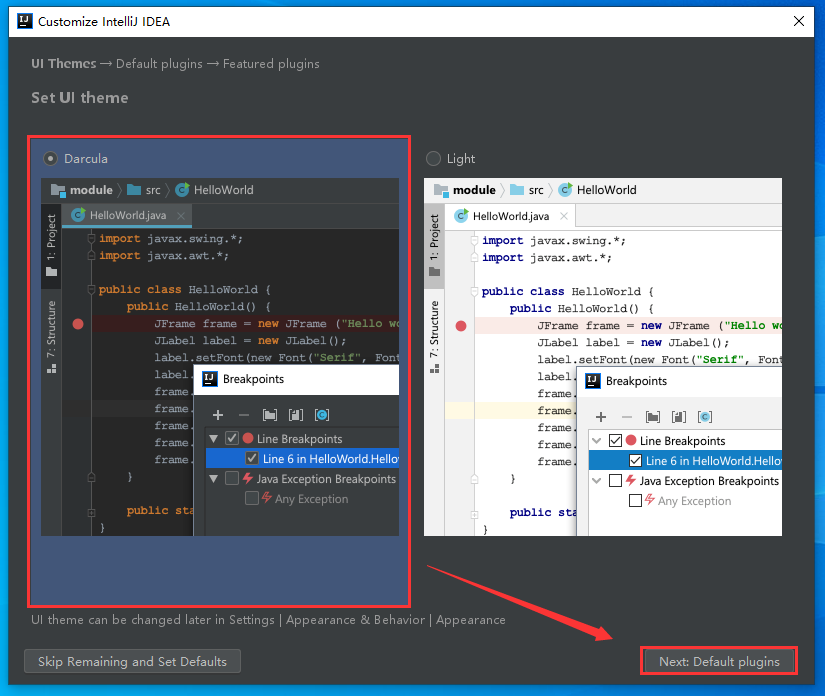Toggle Line Breakpoints checkbox in Darcula preview
Image resolution: width=825 pixels, height=696 pixels.
(232, 438)
